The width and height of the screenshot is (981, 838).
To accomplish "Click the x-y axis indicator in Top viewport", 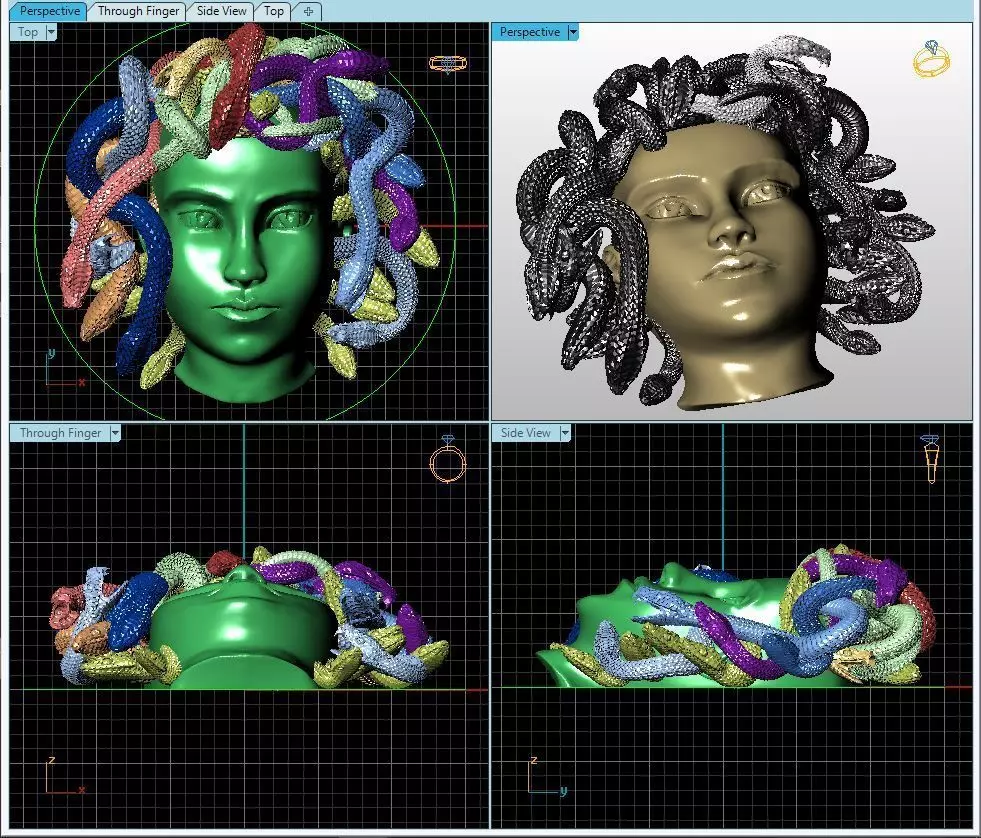I will (65, 368).
